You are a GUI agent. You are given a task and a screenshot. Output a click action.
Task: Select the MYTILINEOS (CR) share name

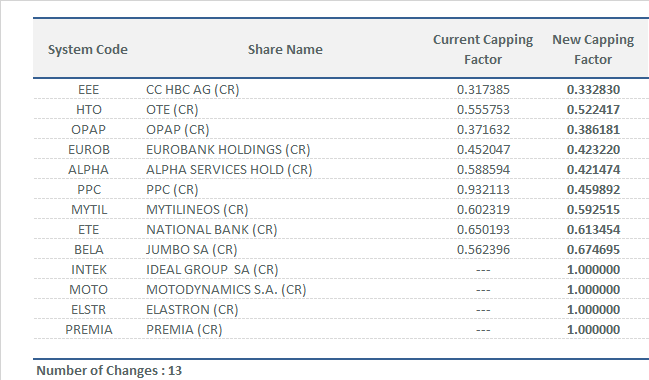pyautogui.click(x=197, y=209)
